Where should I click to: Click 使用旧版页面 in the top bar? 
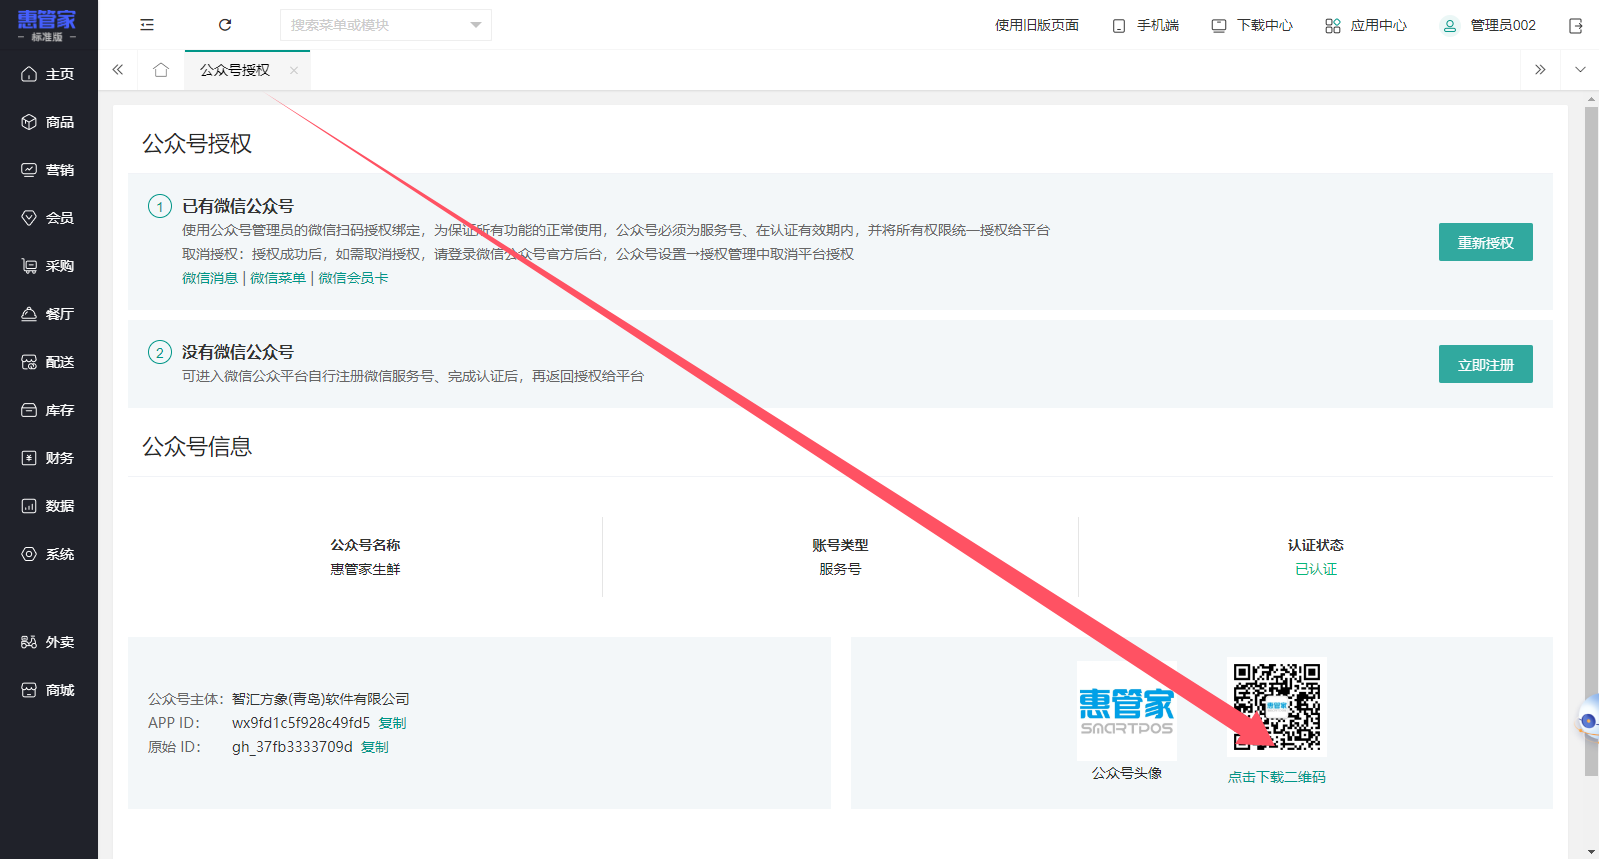tap(1037, 25)
